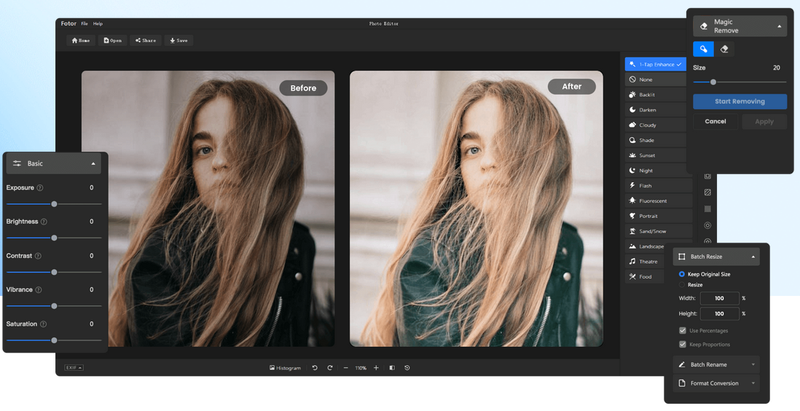Open the Histogram view
The width and height of the screenshot is (800, 411).
click(x=285, y=368)
